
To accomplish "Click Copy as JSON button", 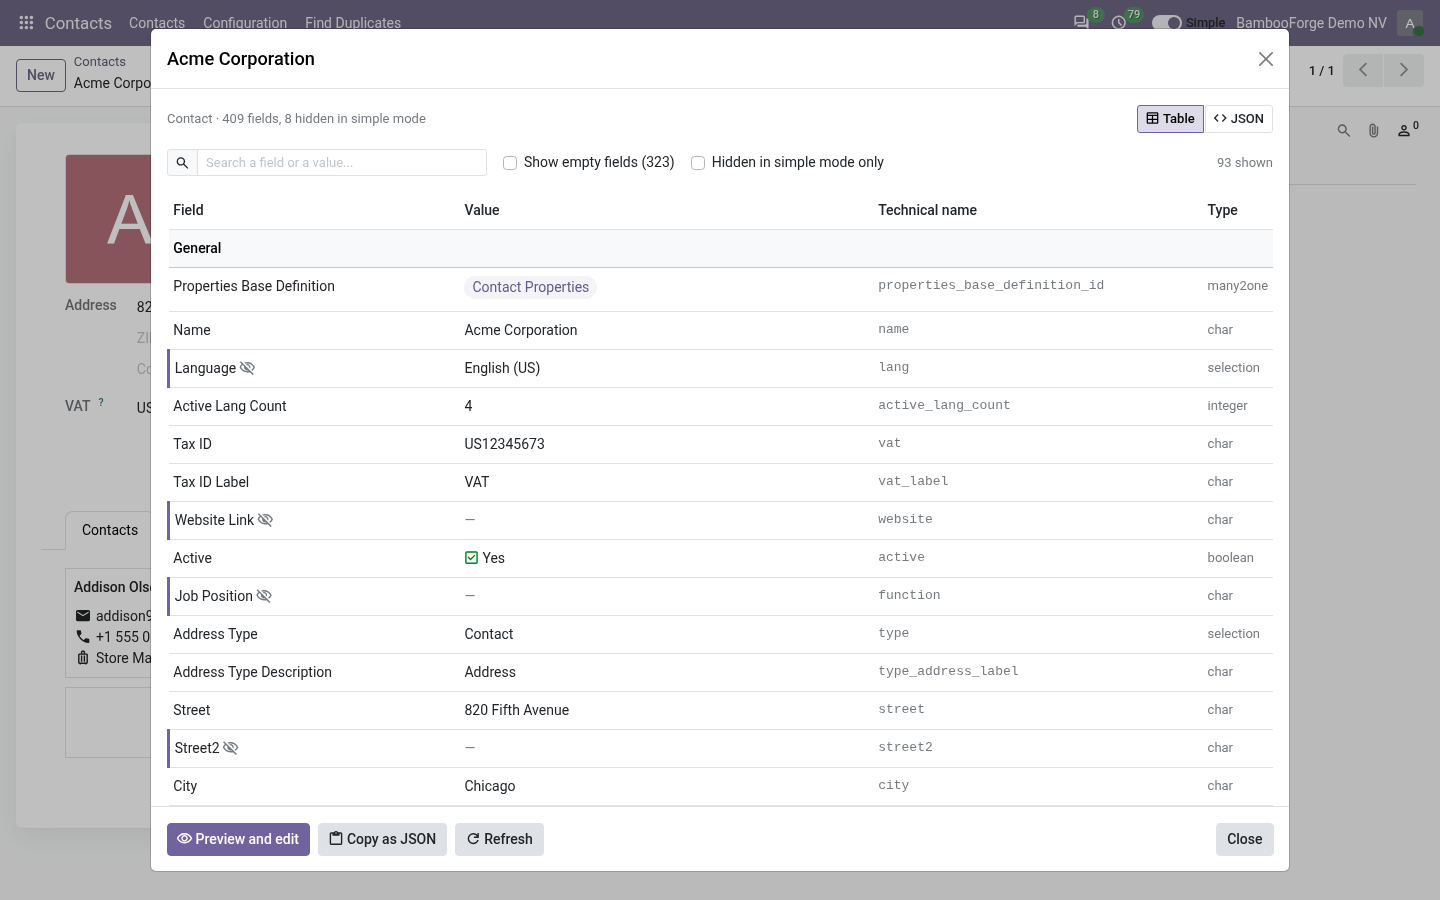I will point(382,839).
